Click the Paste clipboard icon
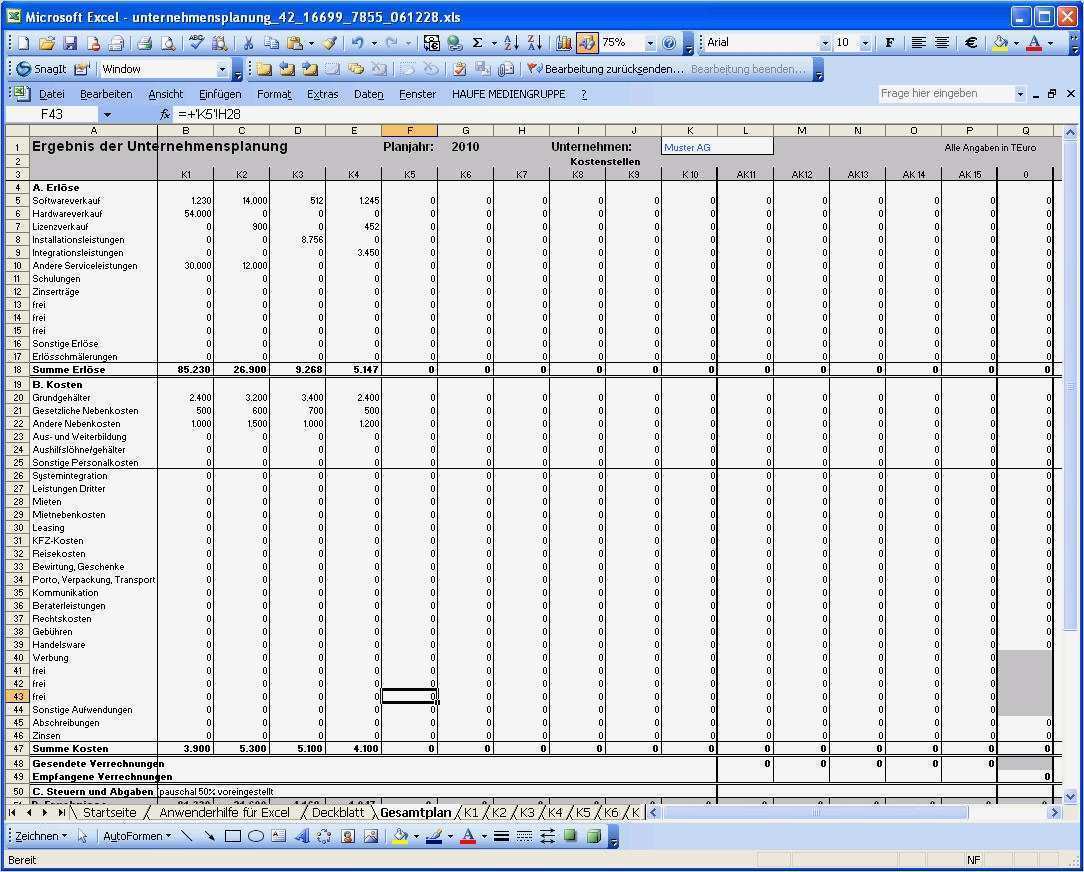Screen dimensions: 1084x872 (x=295, y=43)
